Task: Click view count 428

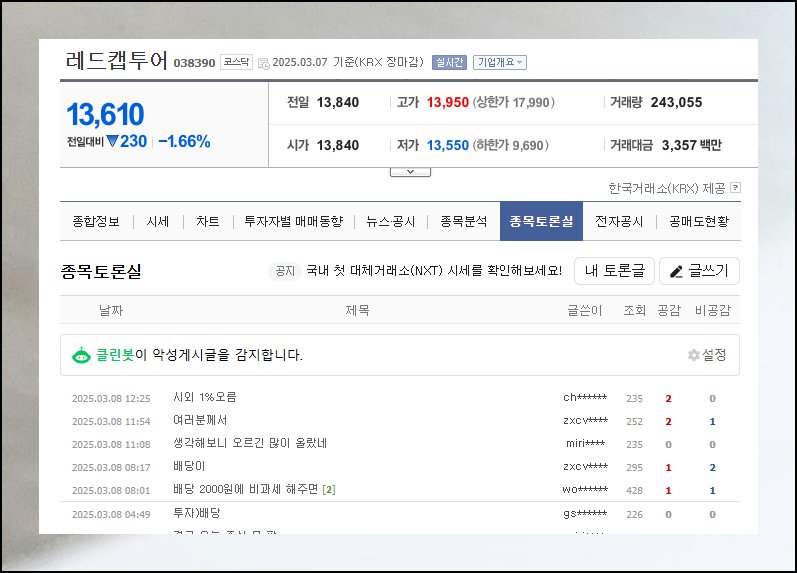Action: [x=634, y=491]
